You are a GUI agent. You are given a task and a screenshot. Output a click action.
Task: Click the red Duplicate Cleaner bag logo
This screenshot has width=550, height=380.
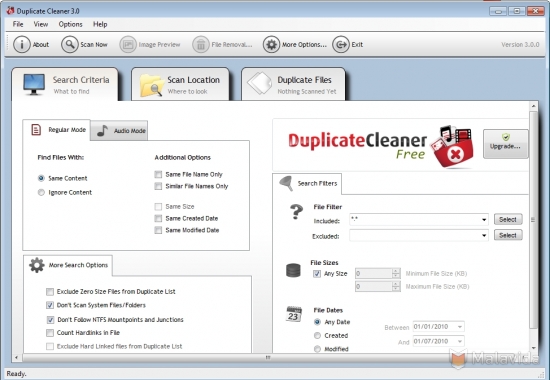click(x=452, y=146)
